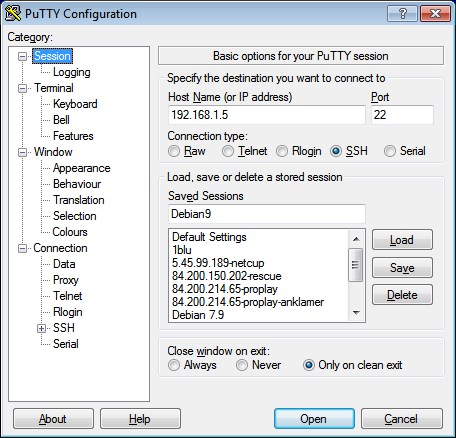Viewport: 456px width, 438px height.
Task: Open the Logging category
Action: point(72,72)
